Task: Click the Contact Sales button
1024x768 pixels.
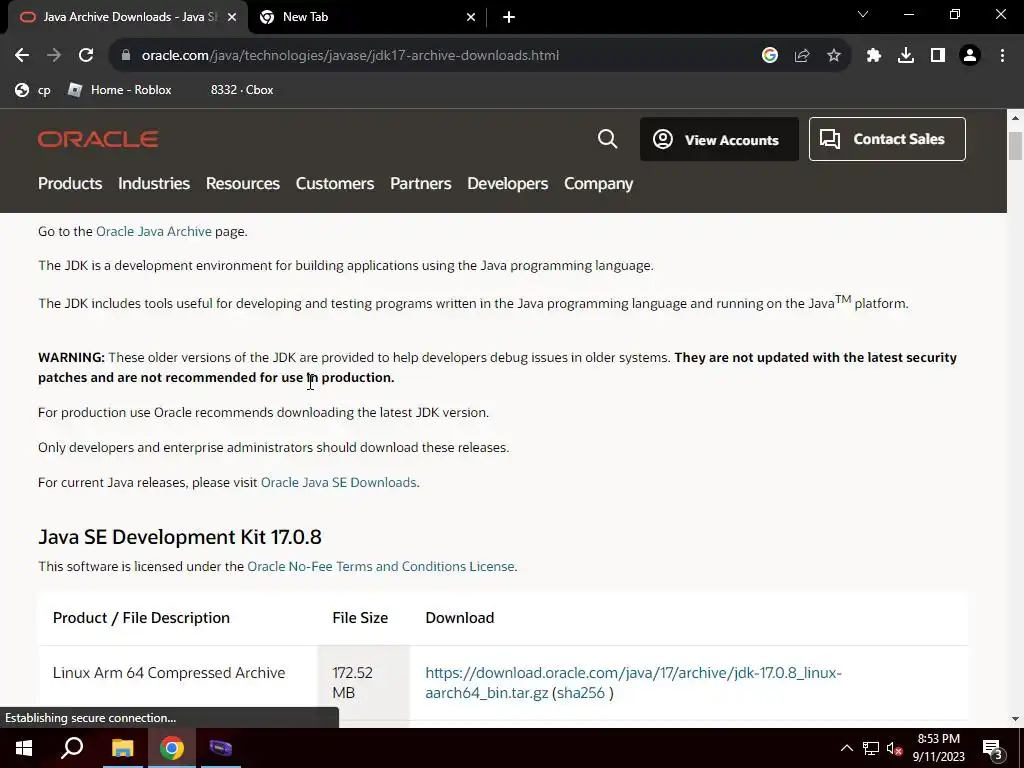Action: [887, 139]
